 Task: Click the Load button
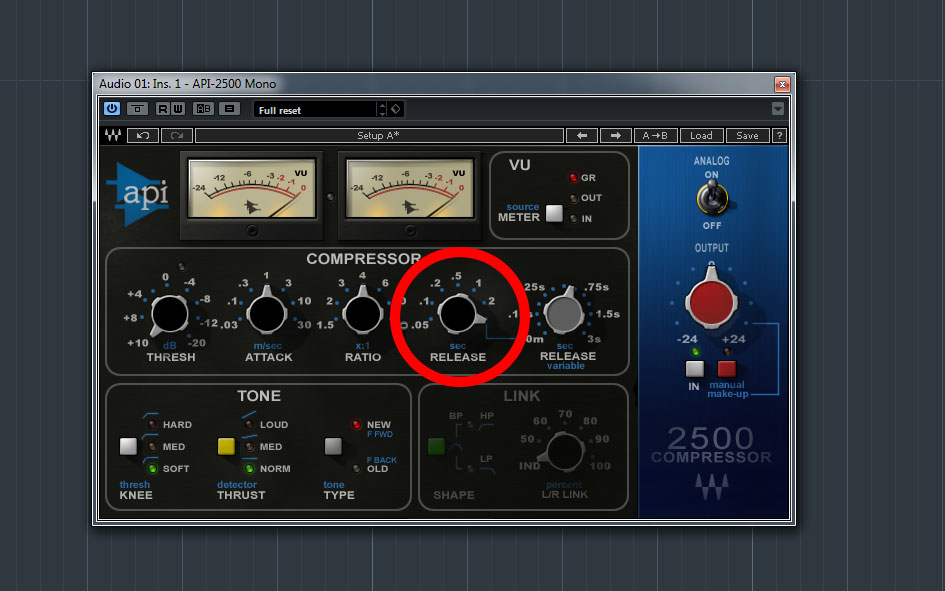pyautogui.click(x=702, y=136)
